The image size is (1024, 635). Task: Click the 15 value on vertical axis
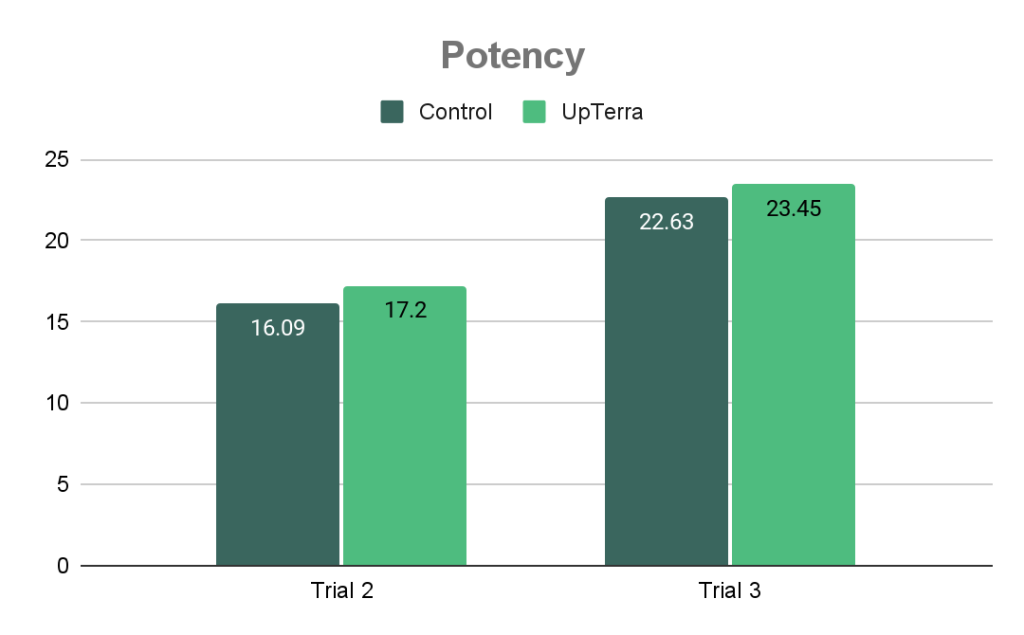(58, 322)
